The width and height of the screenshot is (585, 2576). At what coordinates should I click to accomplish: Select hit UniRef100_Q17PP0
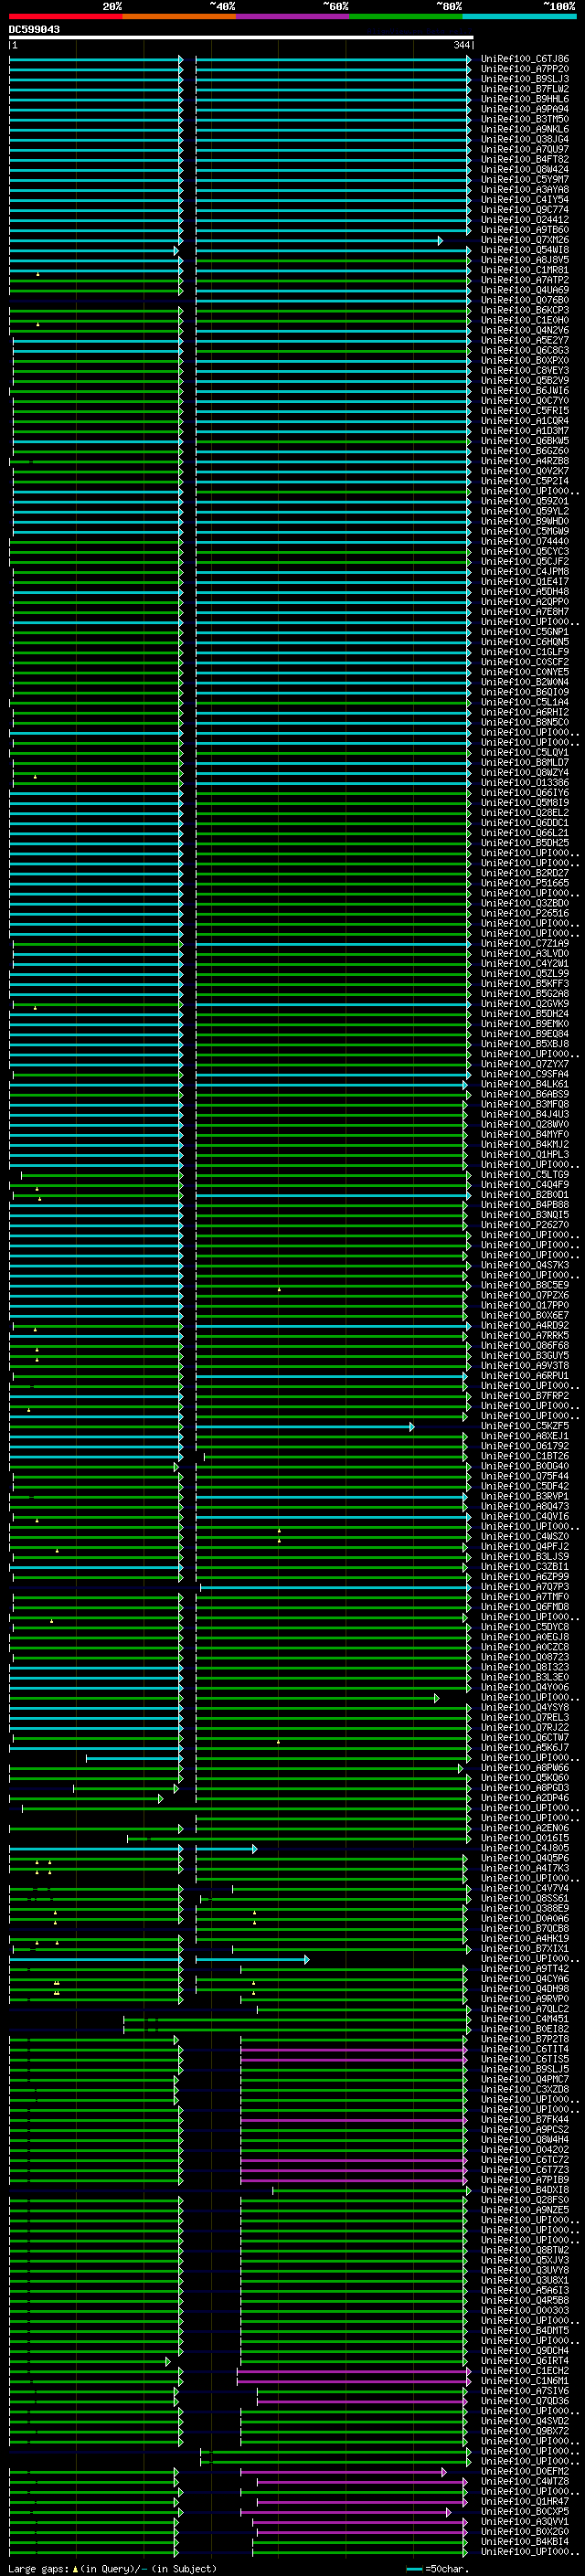(525, 1305)
